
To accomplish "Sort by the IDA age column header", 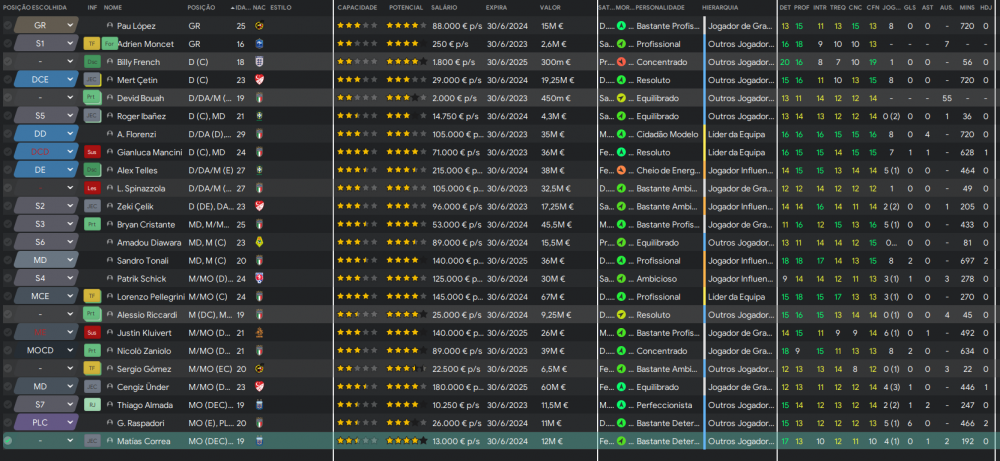I will tap(242, 8).
